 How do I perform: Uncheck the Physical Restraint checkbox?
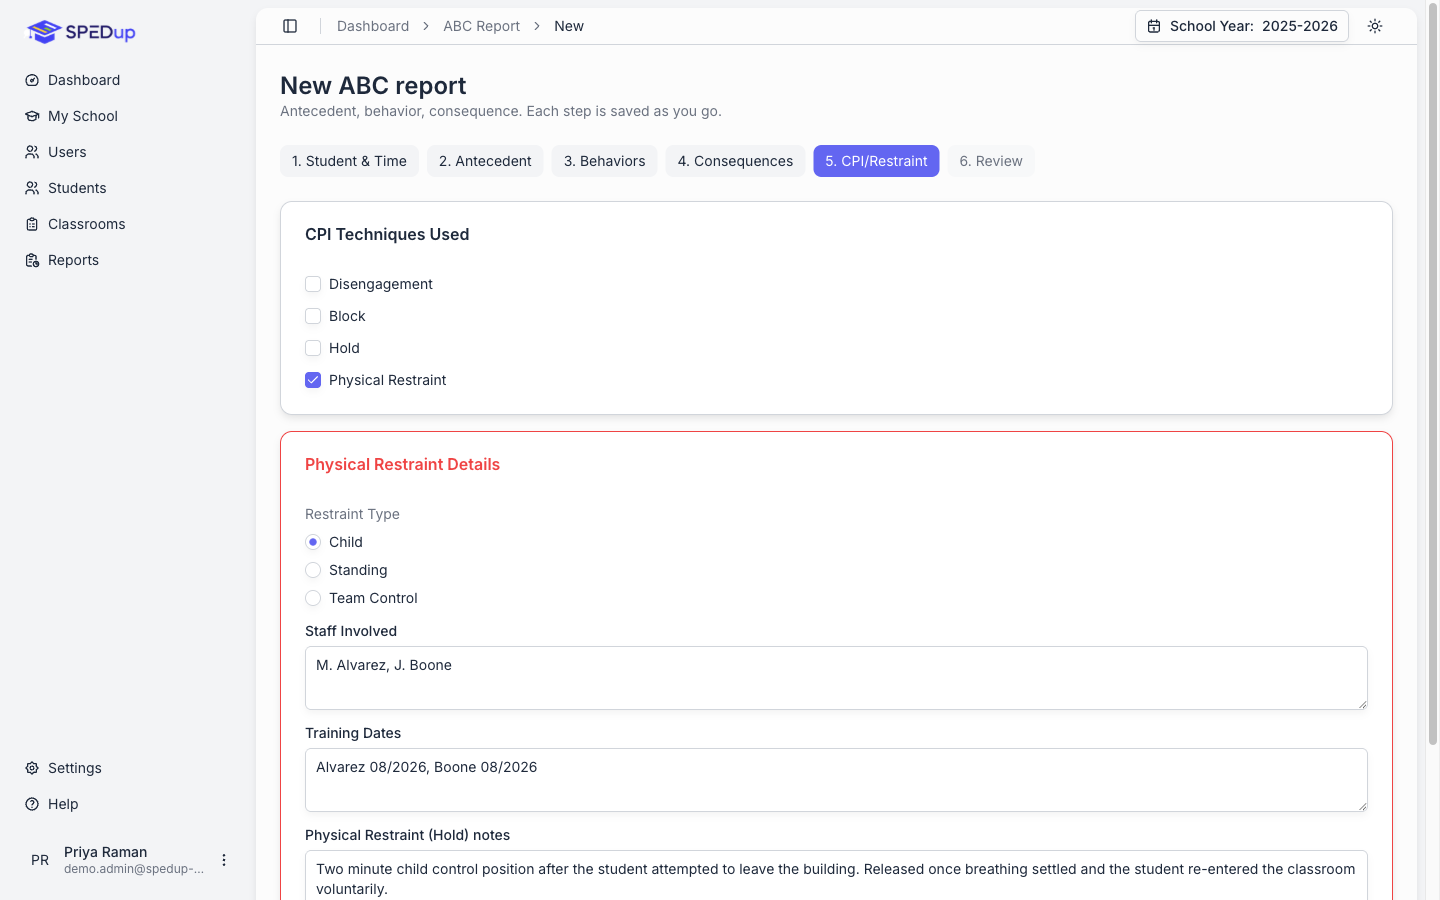(313, 380)
